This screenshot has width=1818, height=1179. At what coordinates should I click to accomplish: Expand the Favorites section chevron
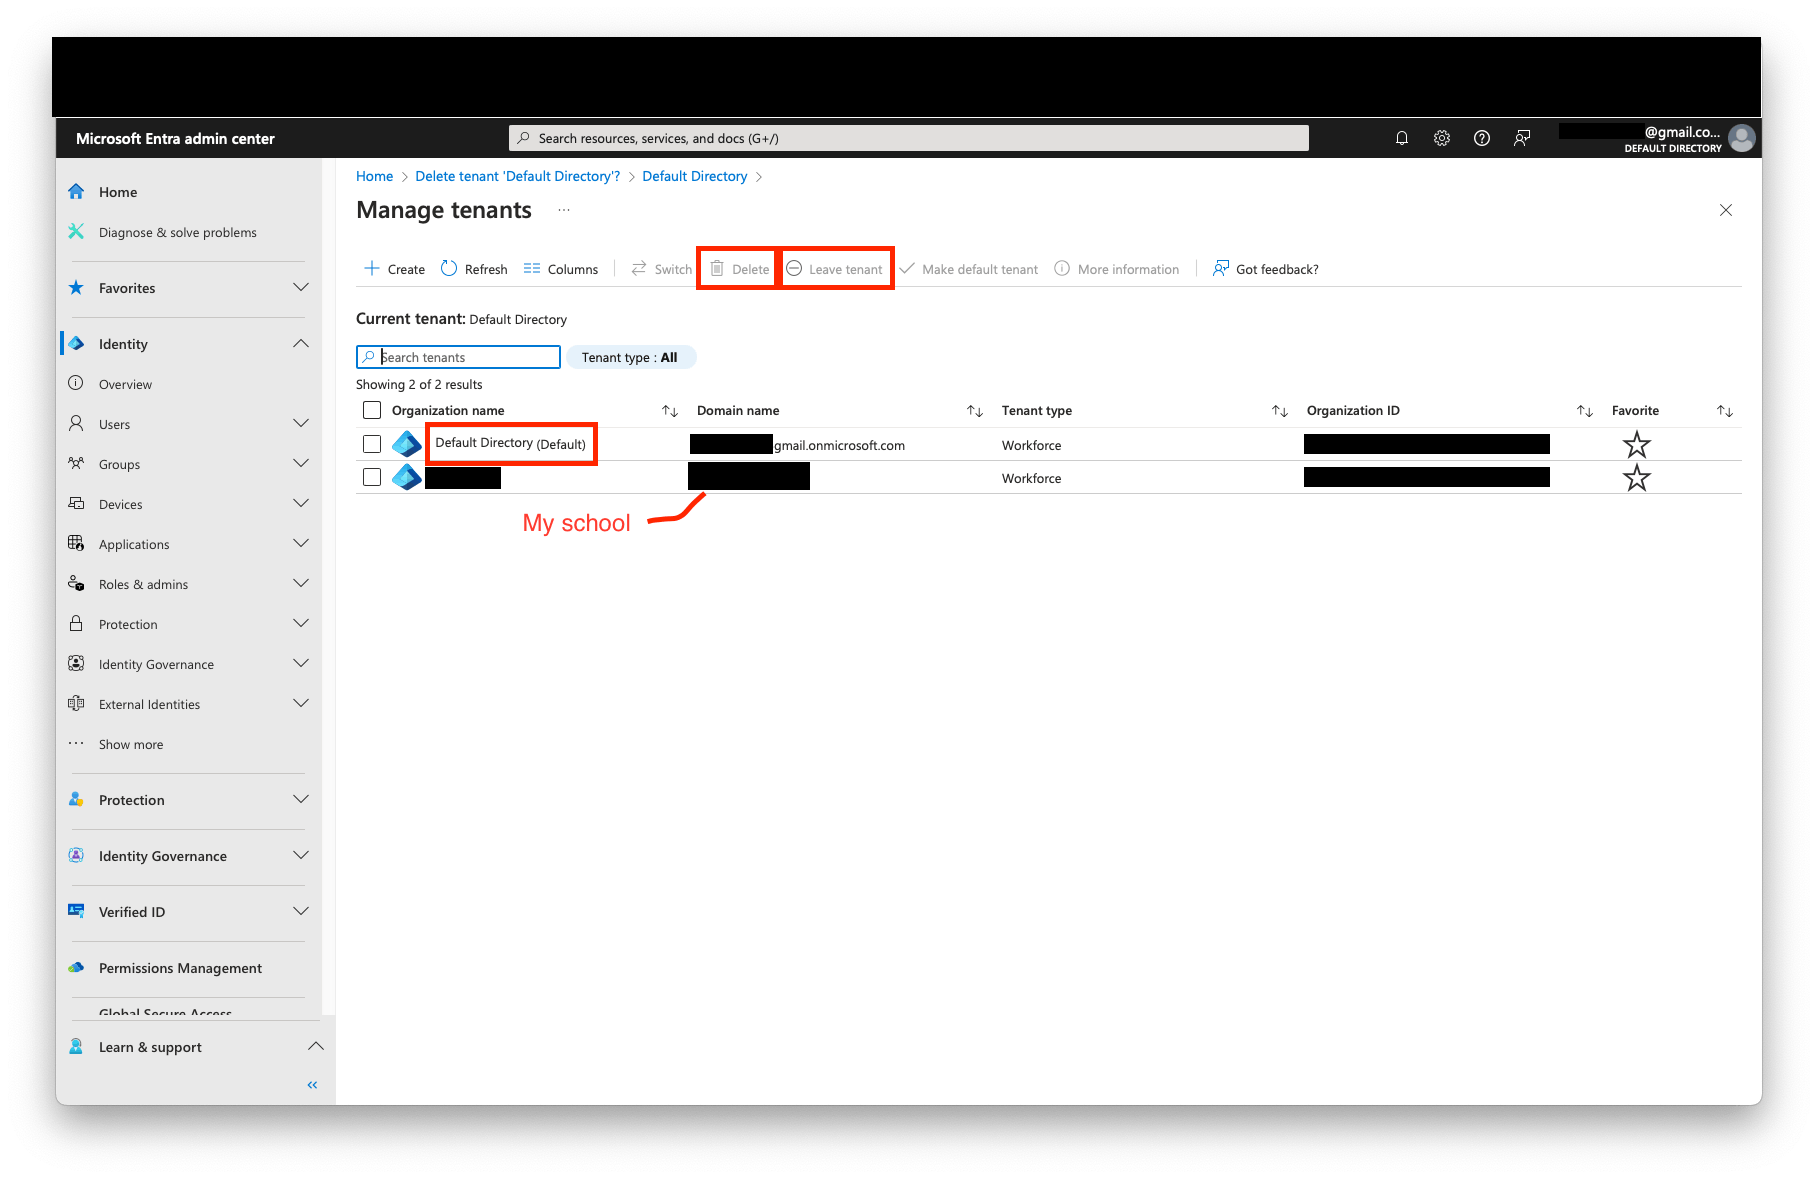pyautogui.click(x=301, y=287)
